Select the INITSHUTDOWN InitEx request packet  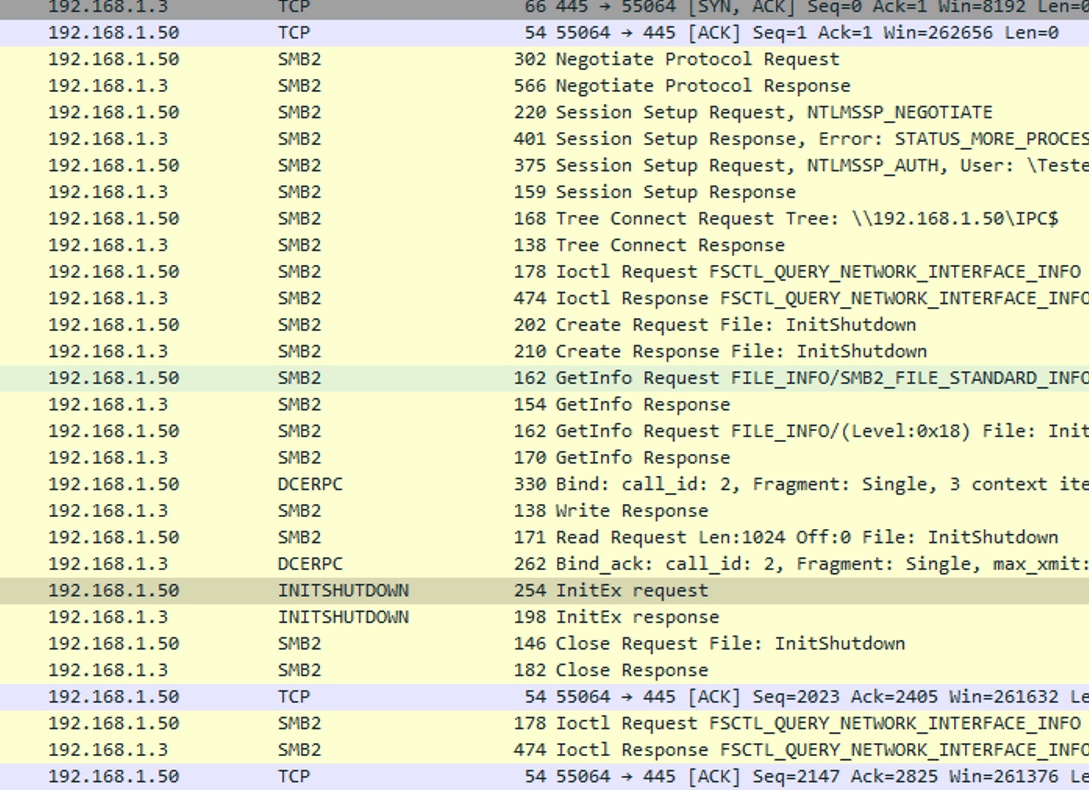coord(544,590)
